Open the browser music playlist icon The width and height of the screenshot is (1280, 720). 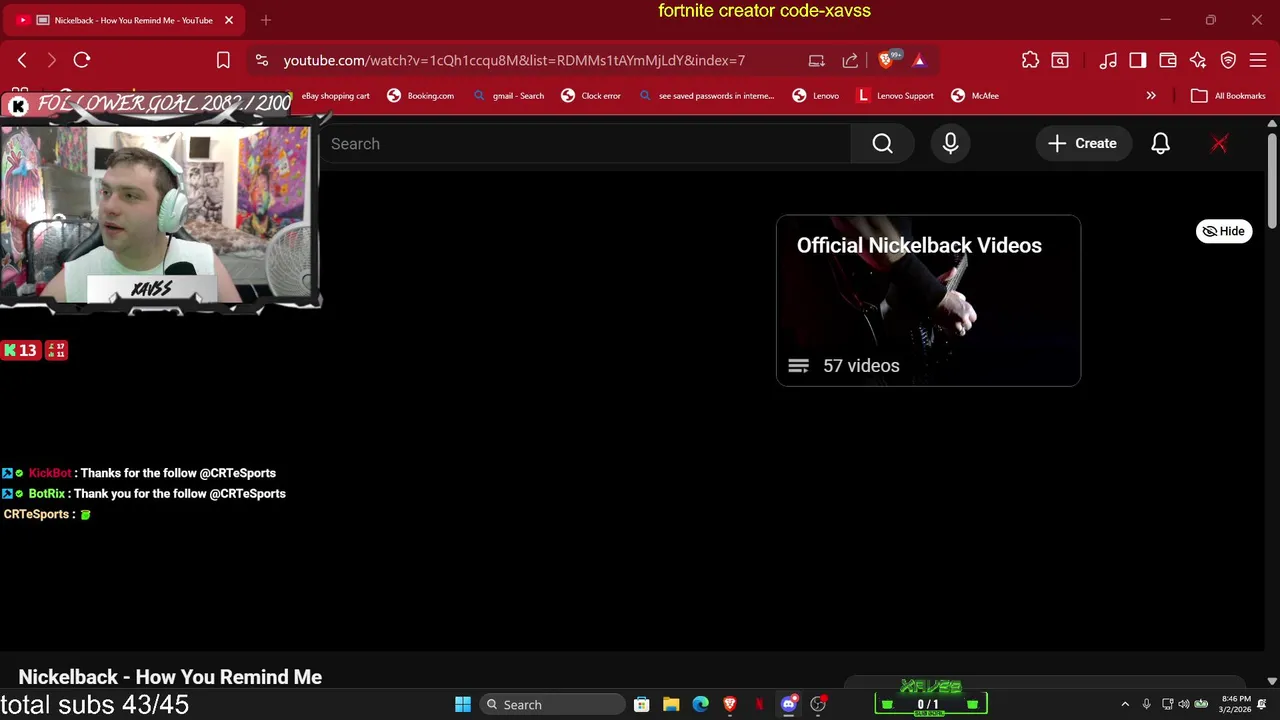pos(1108,60)
